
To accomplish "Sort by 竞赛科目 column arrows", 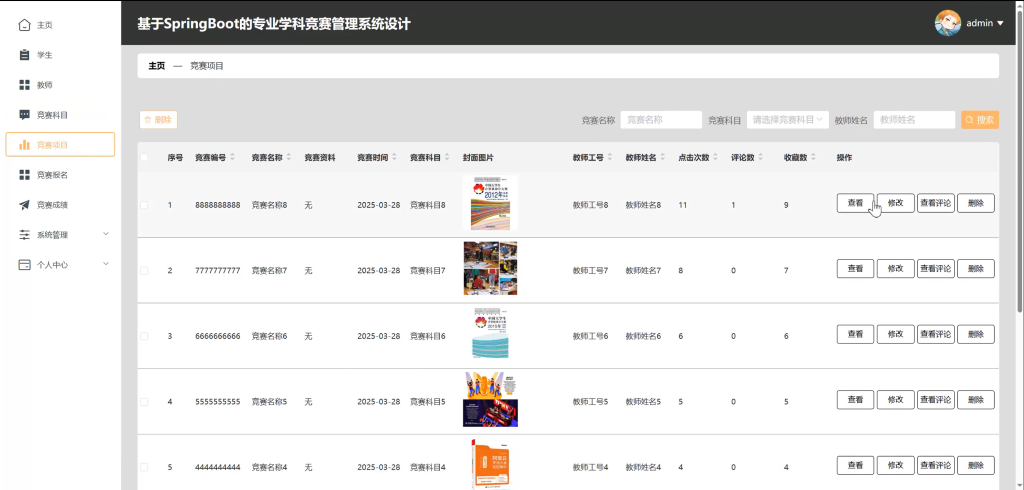I will pyautogui.click(x=447, y=157).
